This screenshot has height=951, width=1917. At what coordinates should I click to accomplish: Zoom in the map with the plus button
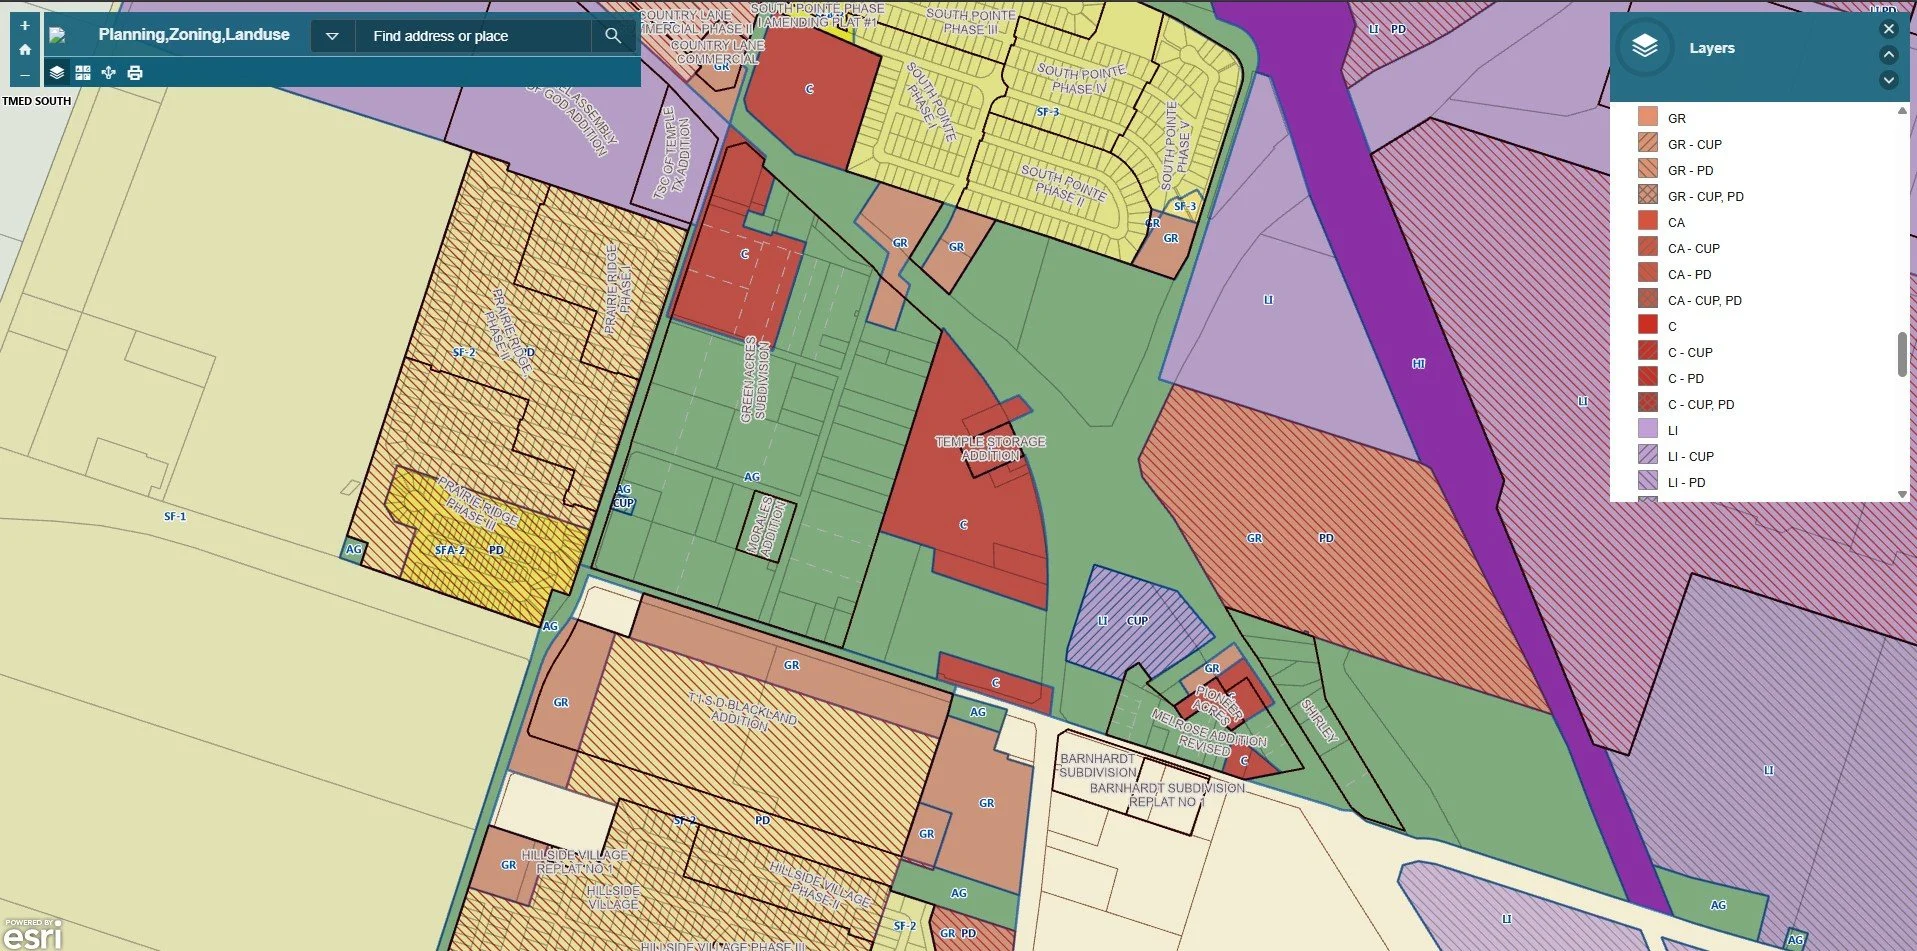[25, 25]
